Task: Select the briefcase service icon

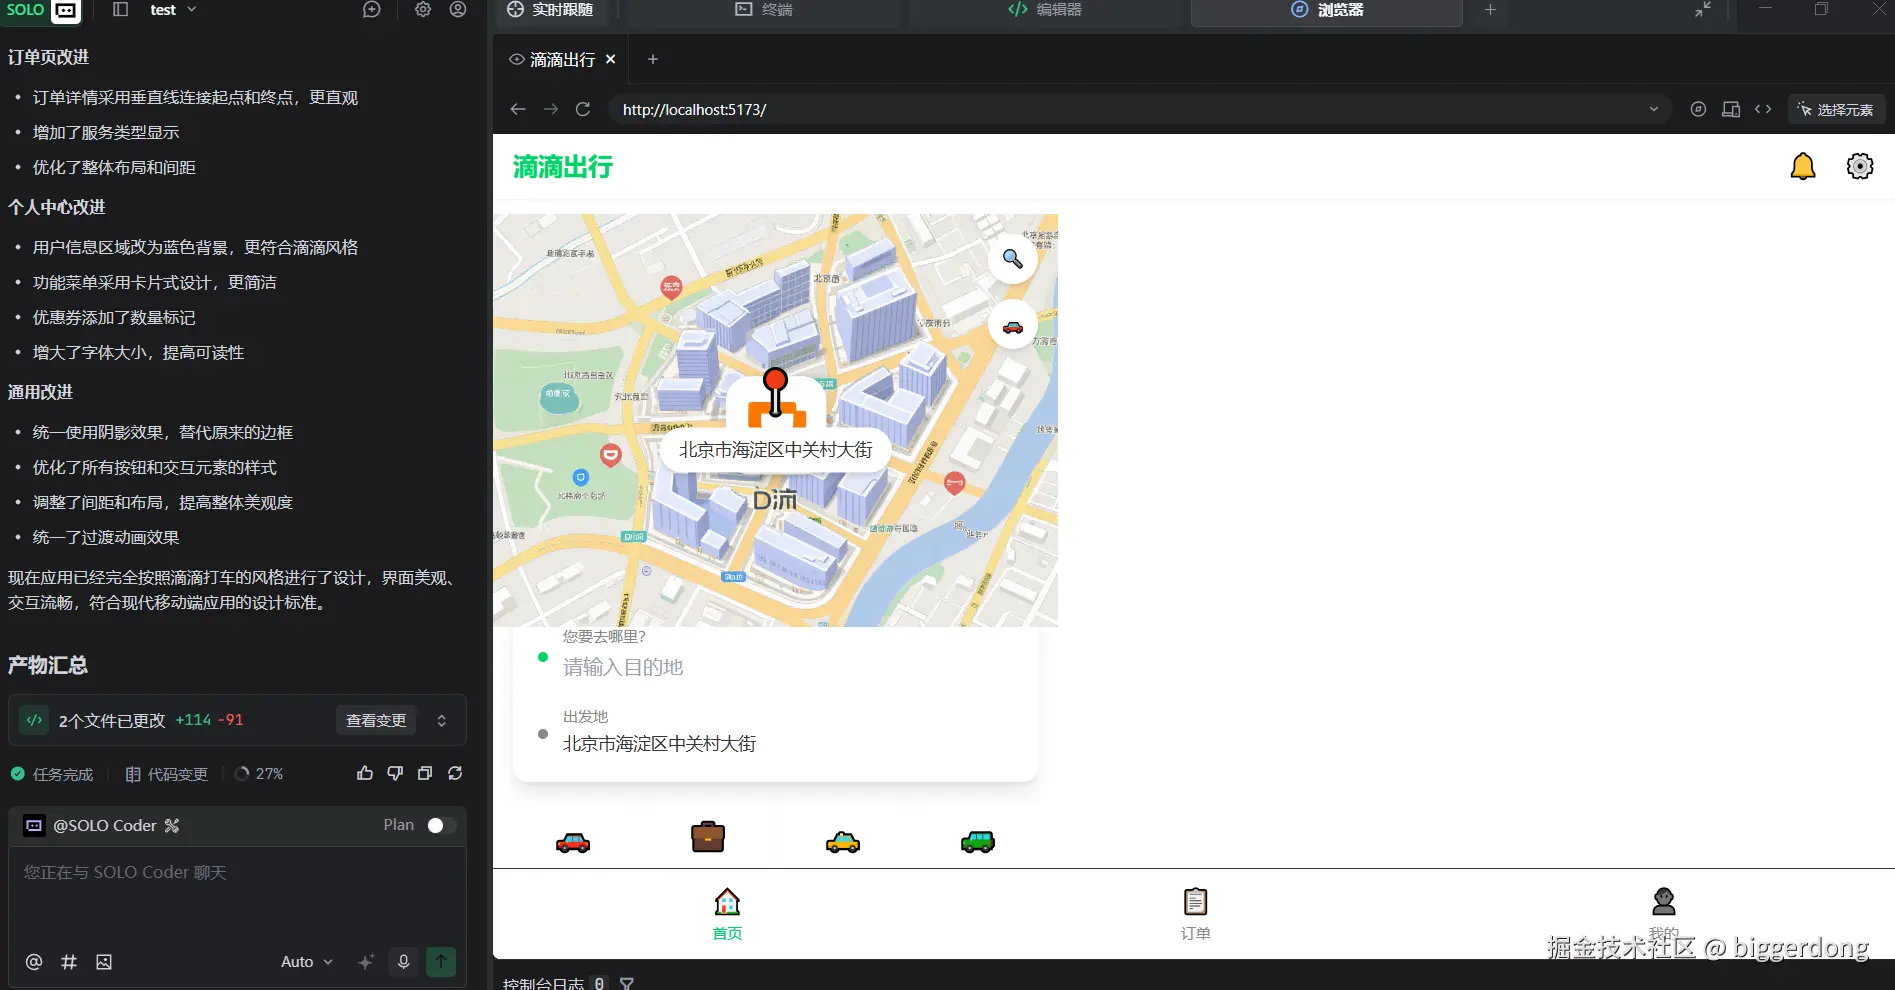Action: (x=708, y=837)
